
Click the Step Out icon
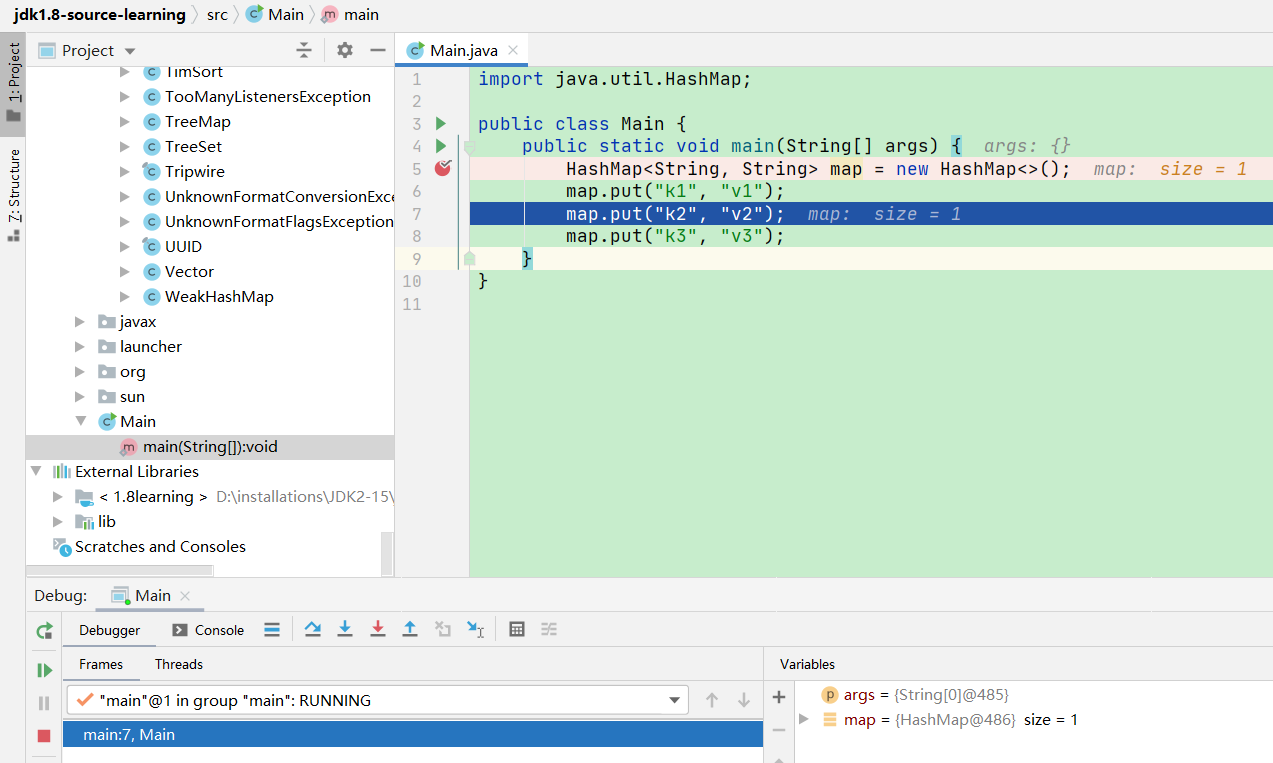[410, 629]
